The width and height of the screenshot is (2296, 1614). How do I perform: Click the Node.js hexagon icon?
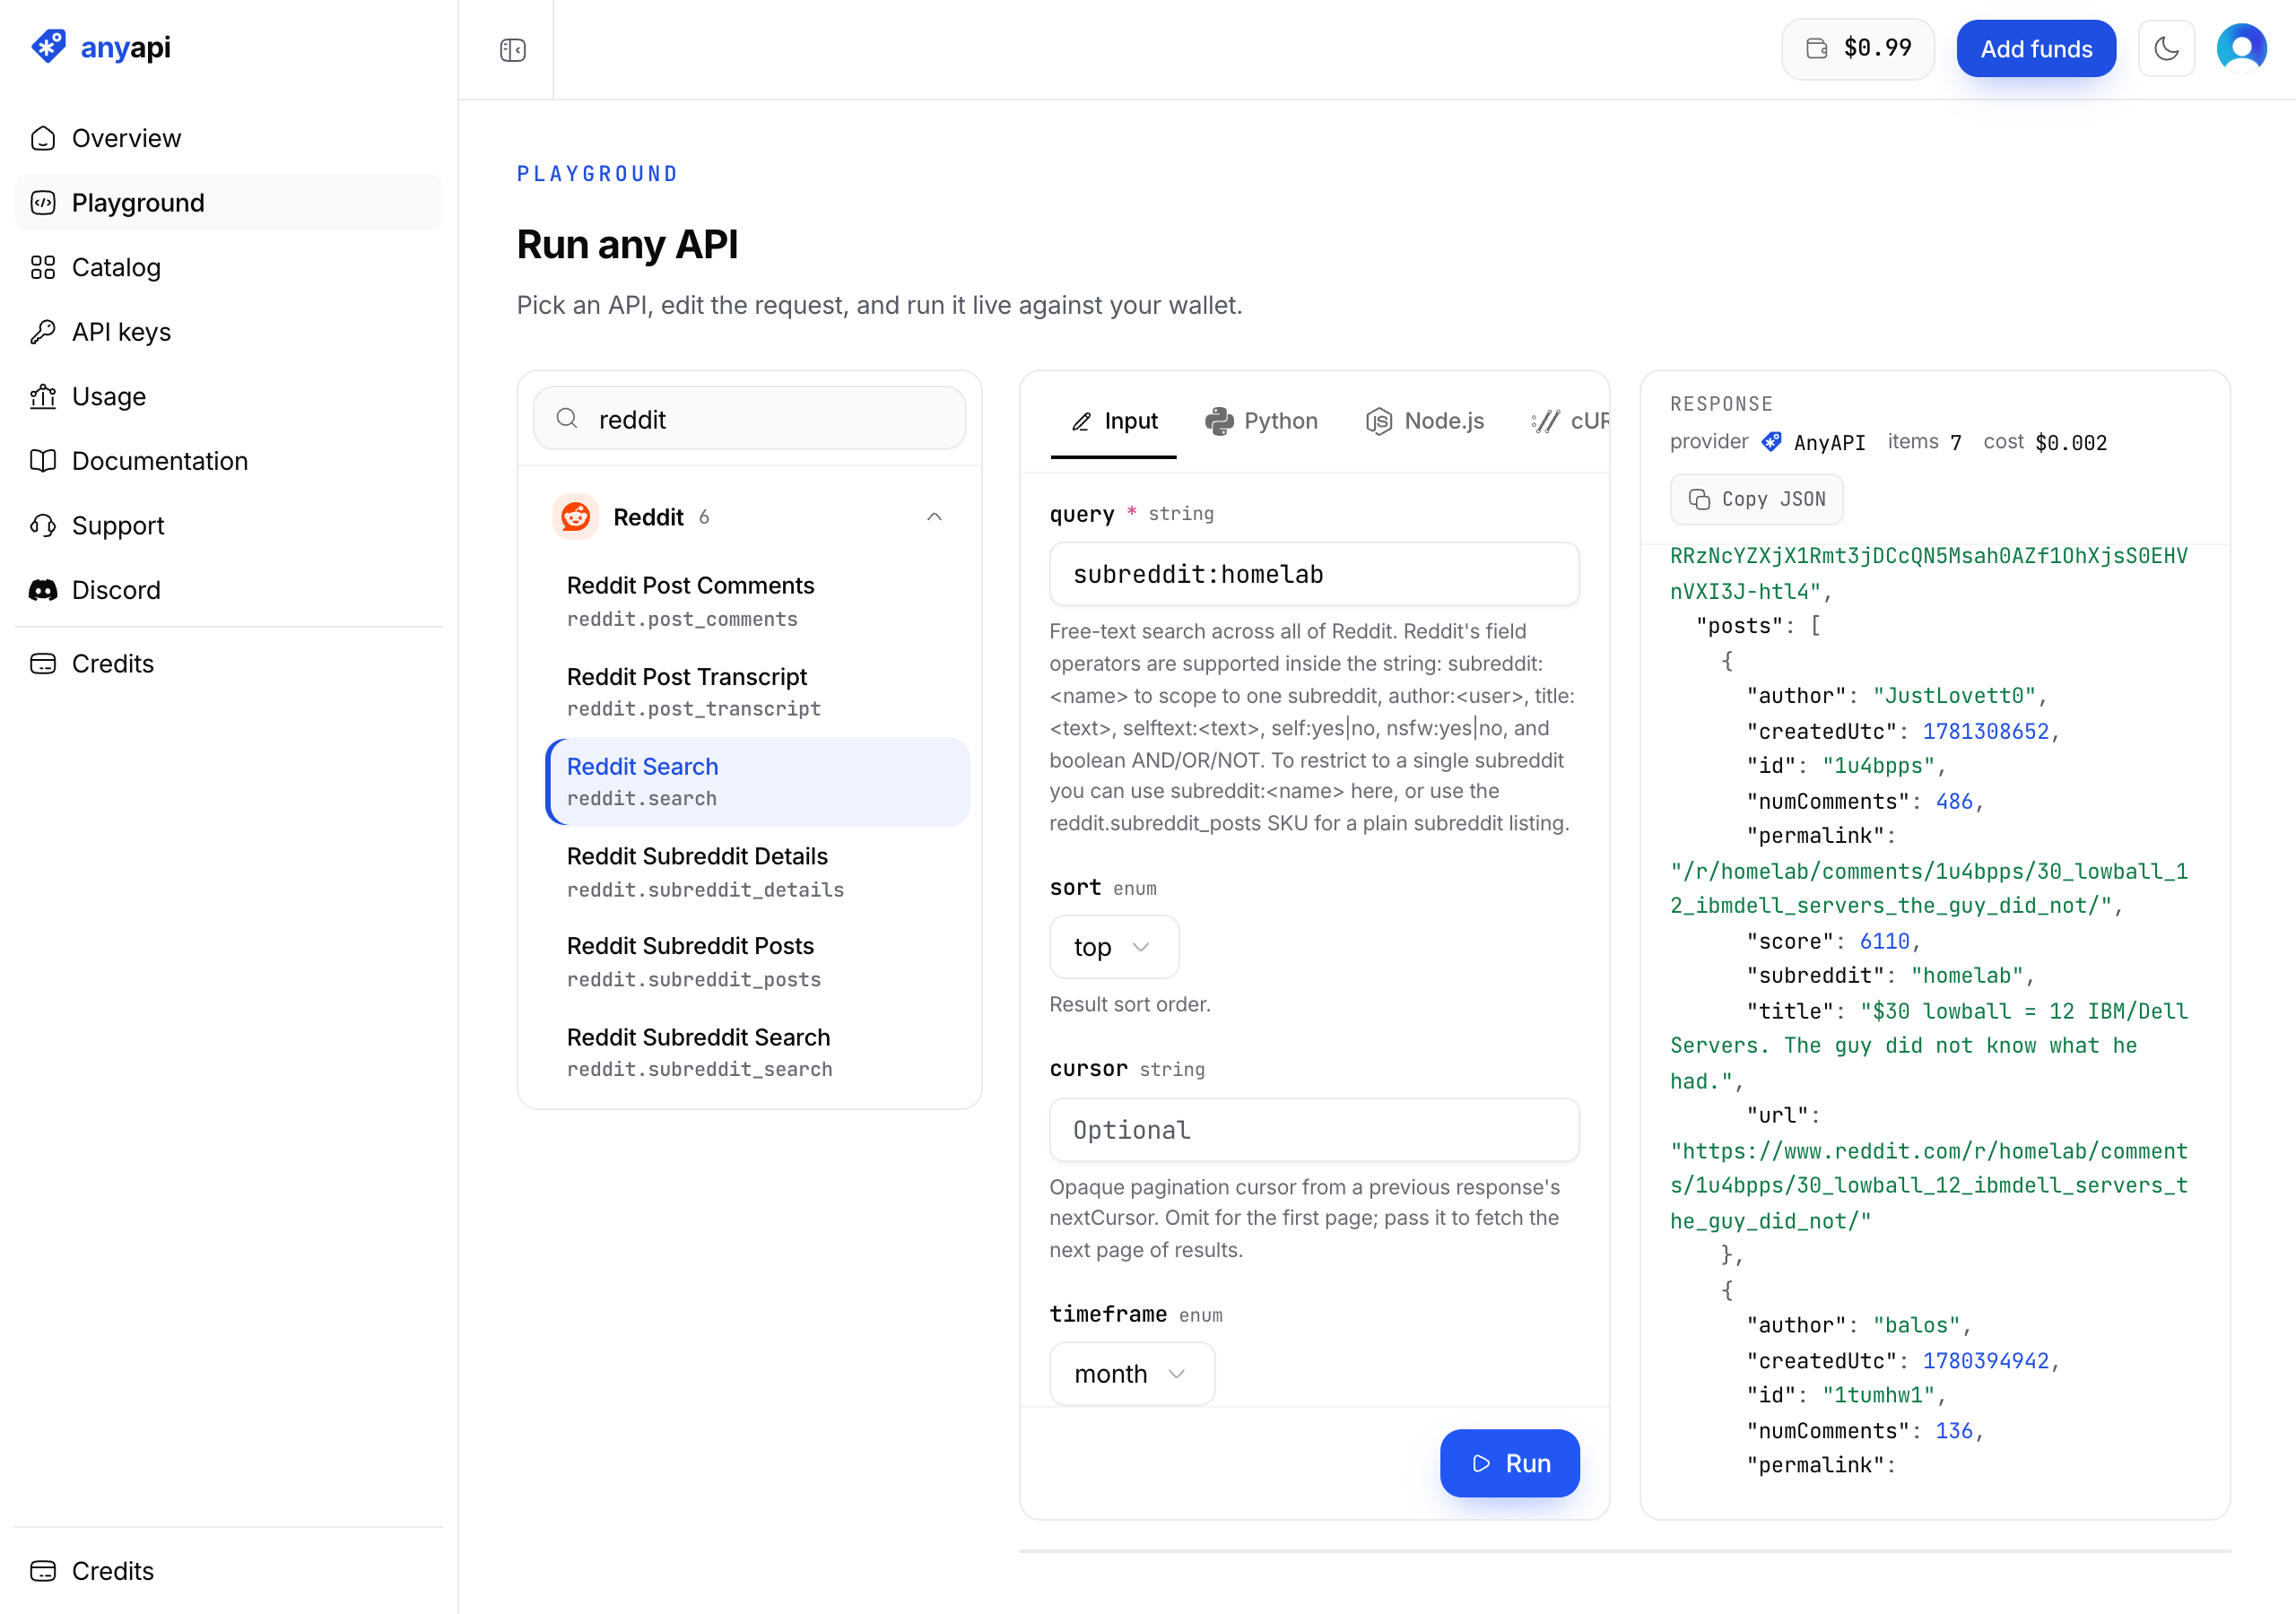click(1378, 421)
